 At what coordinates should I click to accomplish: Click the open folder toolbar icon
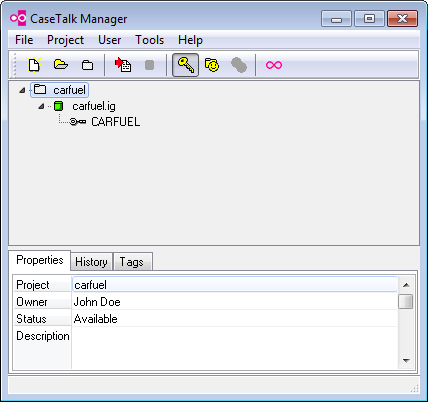coord(61,64)
